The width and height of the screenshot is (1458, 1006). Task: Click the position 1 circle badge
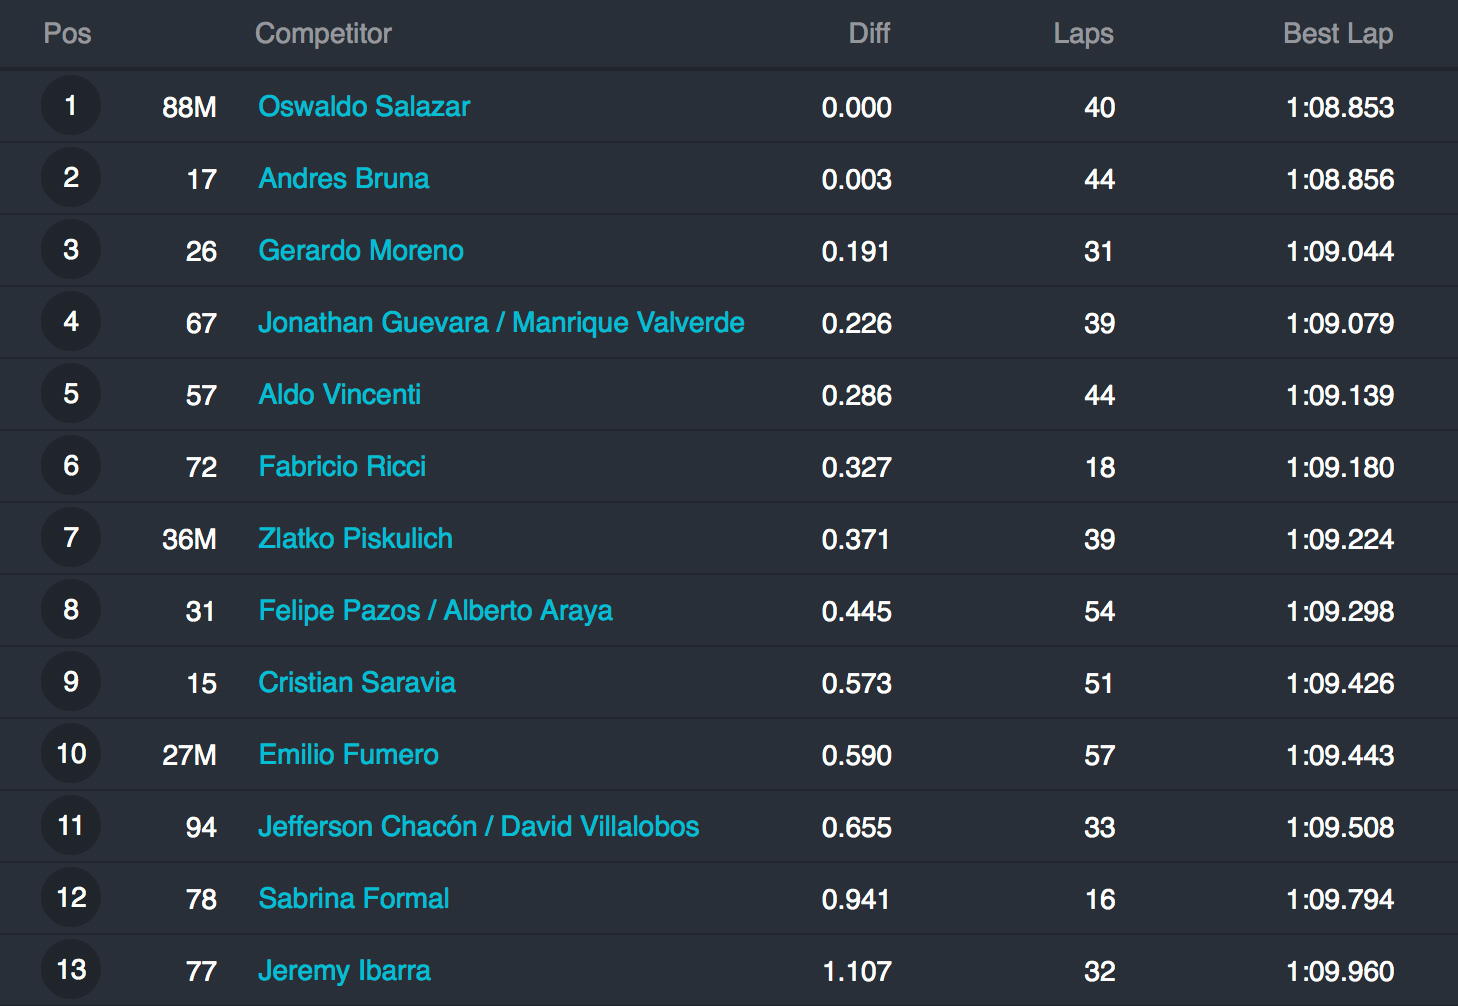click(x=71, y=105)
